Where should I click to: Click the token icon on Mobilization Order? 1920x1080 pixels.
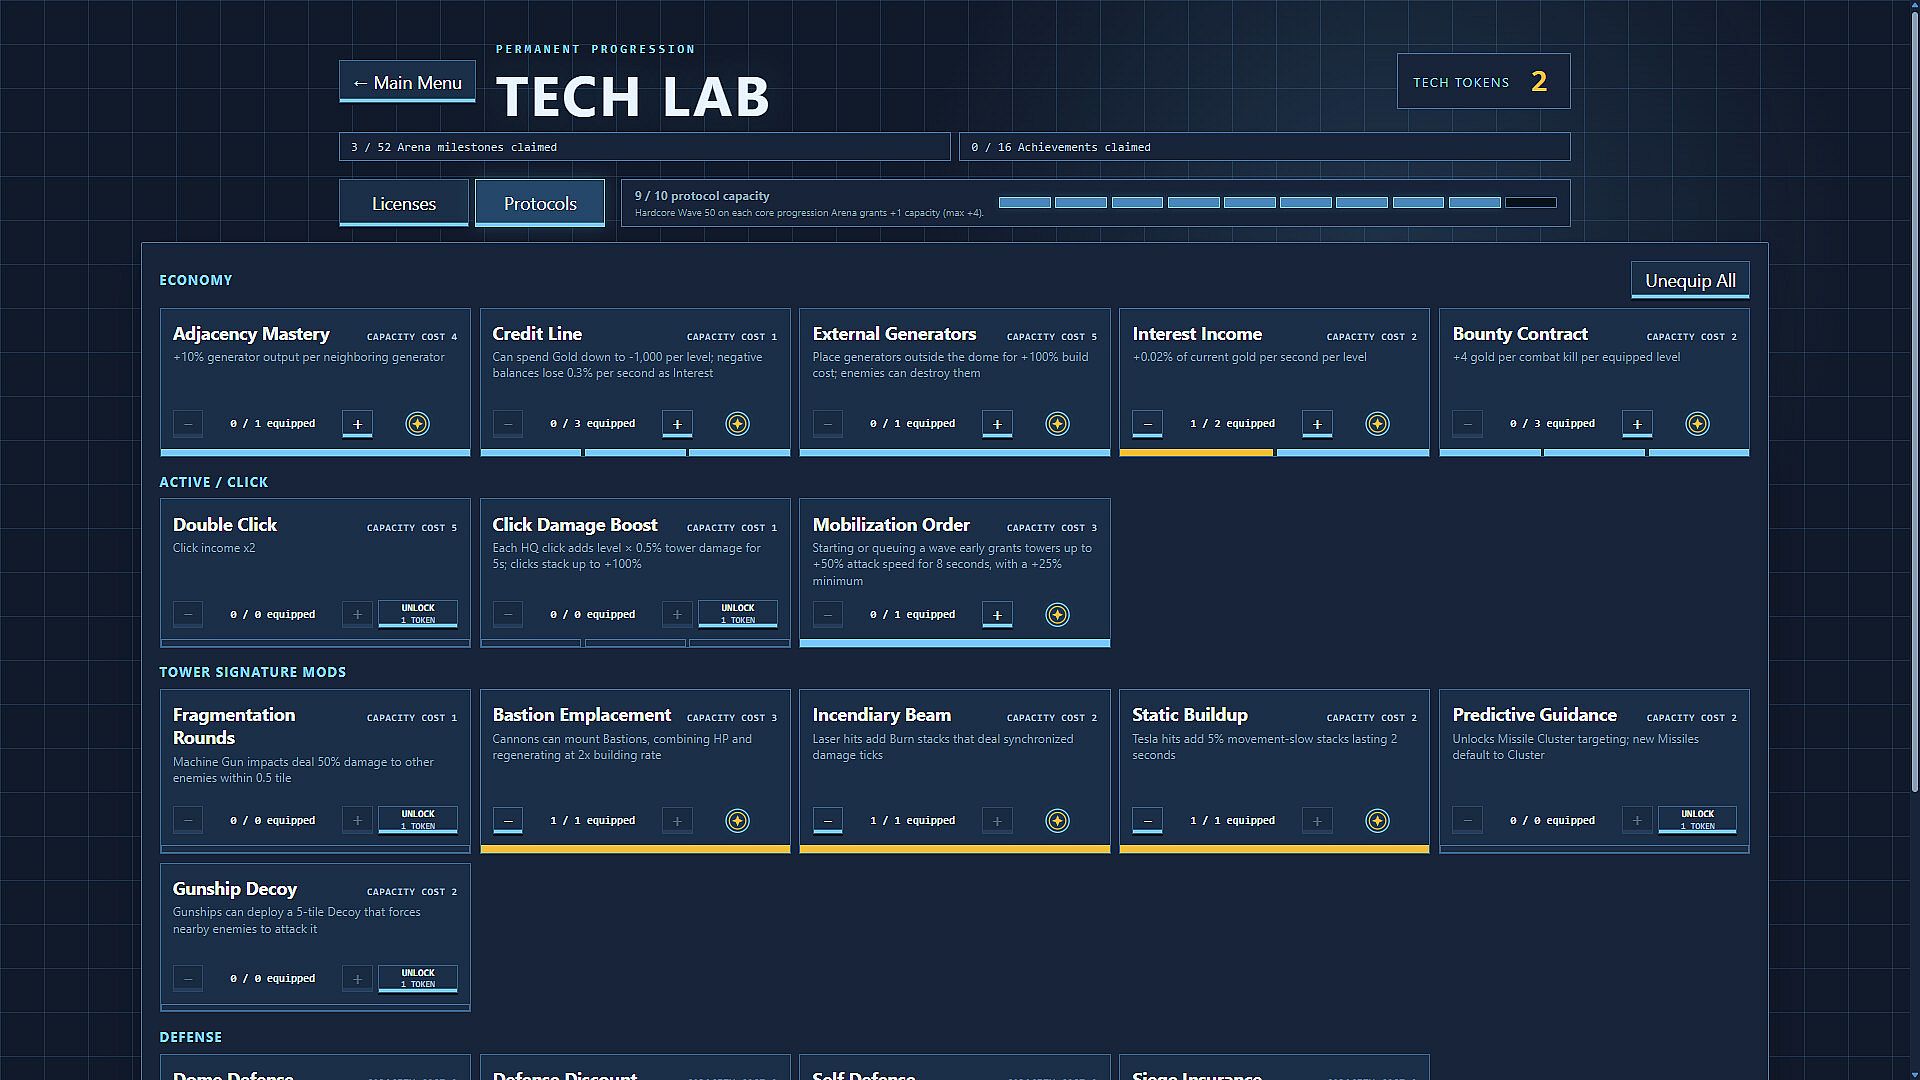pyautogui.click(x=1057, y=615)
